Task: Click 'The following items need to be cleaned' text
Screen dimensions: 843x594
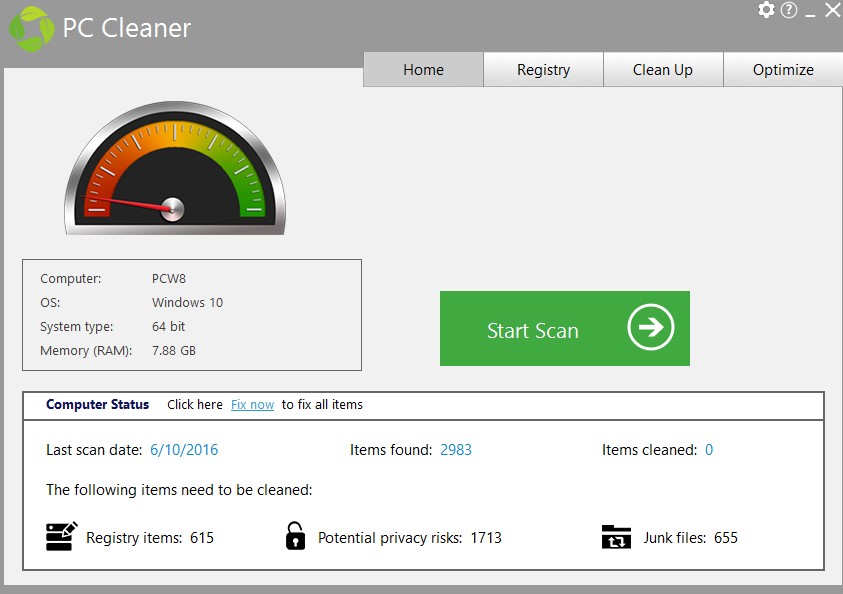Action: click(x=179, y=490)
